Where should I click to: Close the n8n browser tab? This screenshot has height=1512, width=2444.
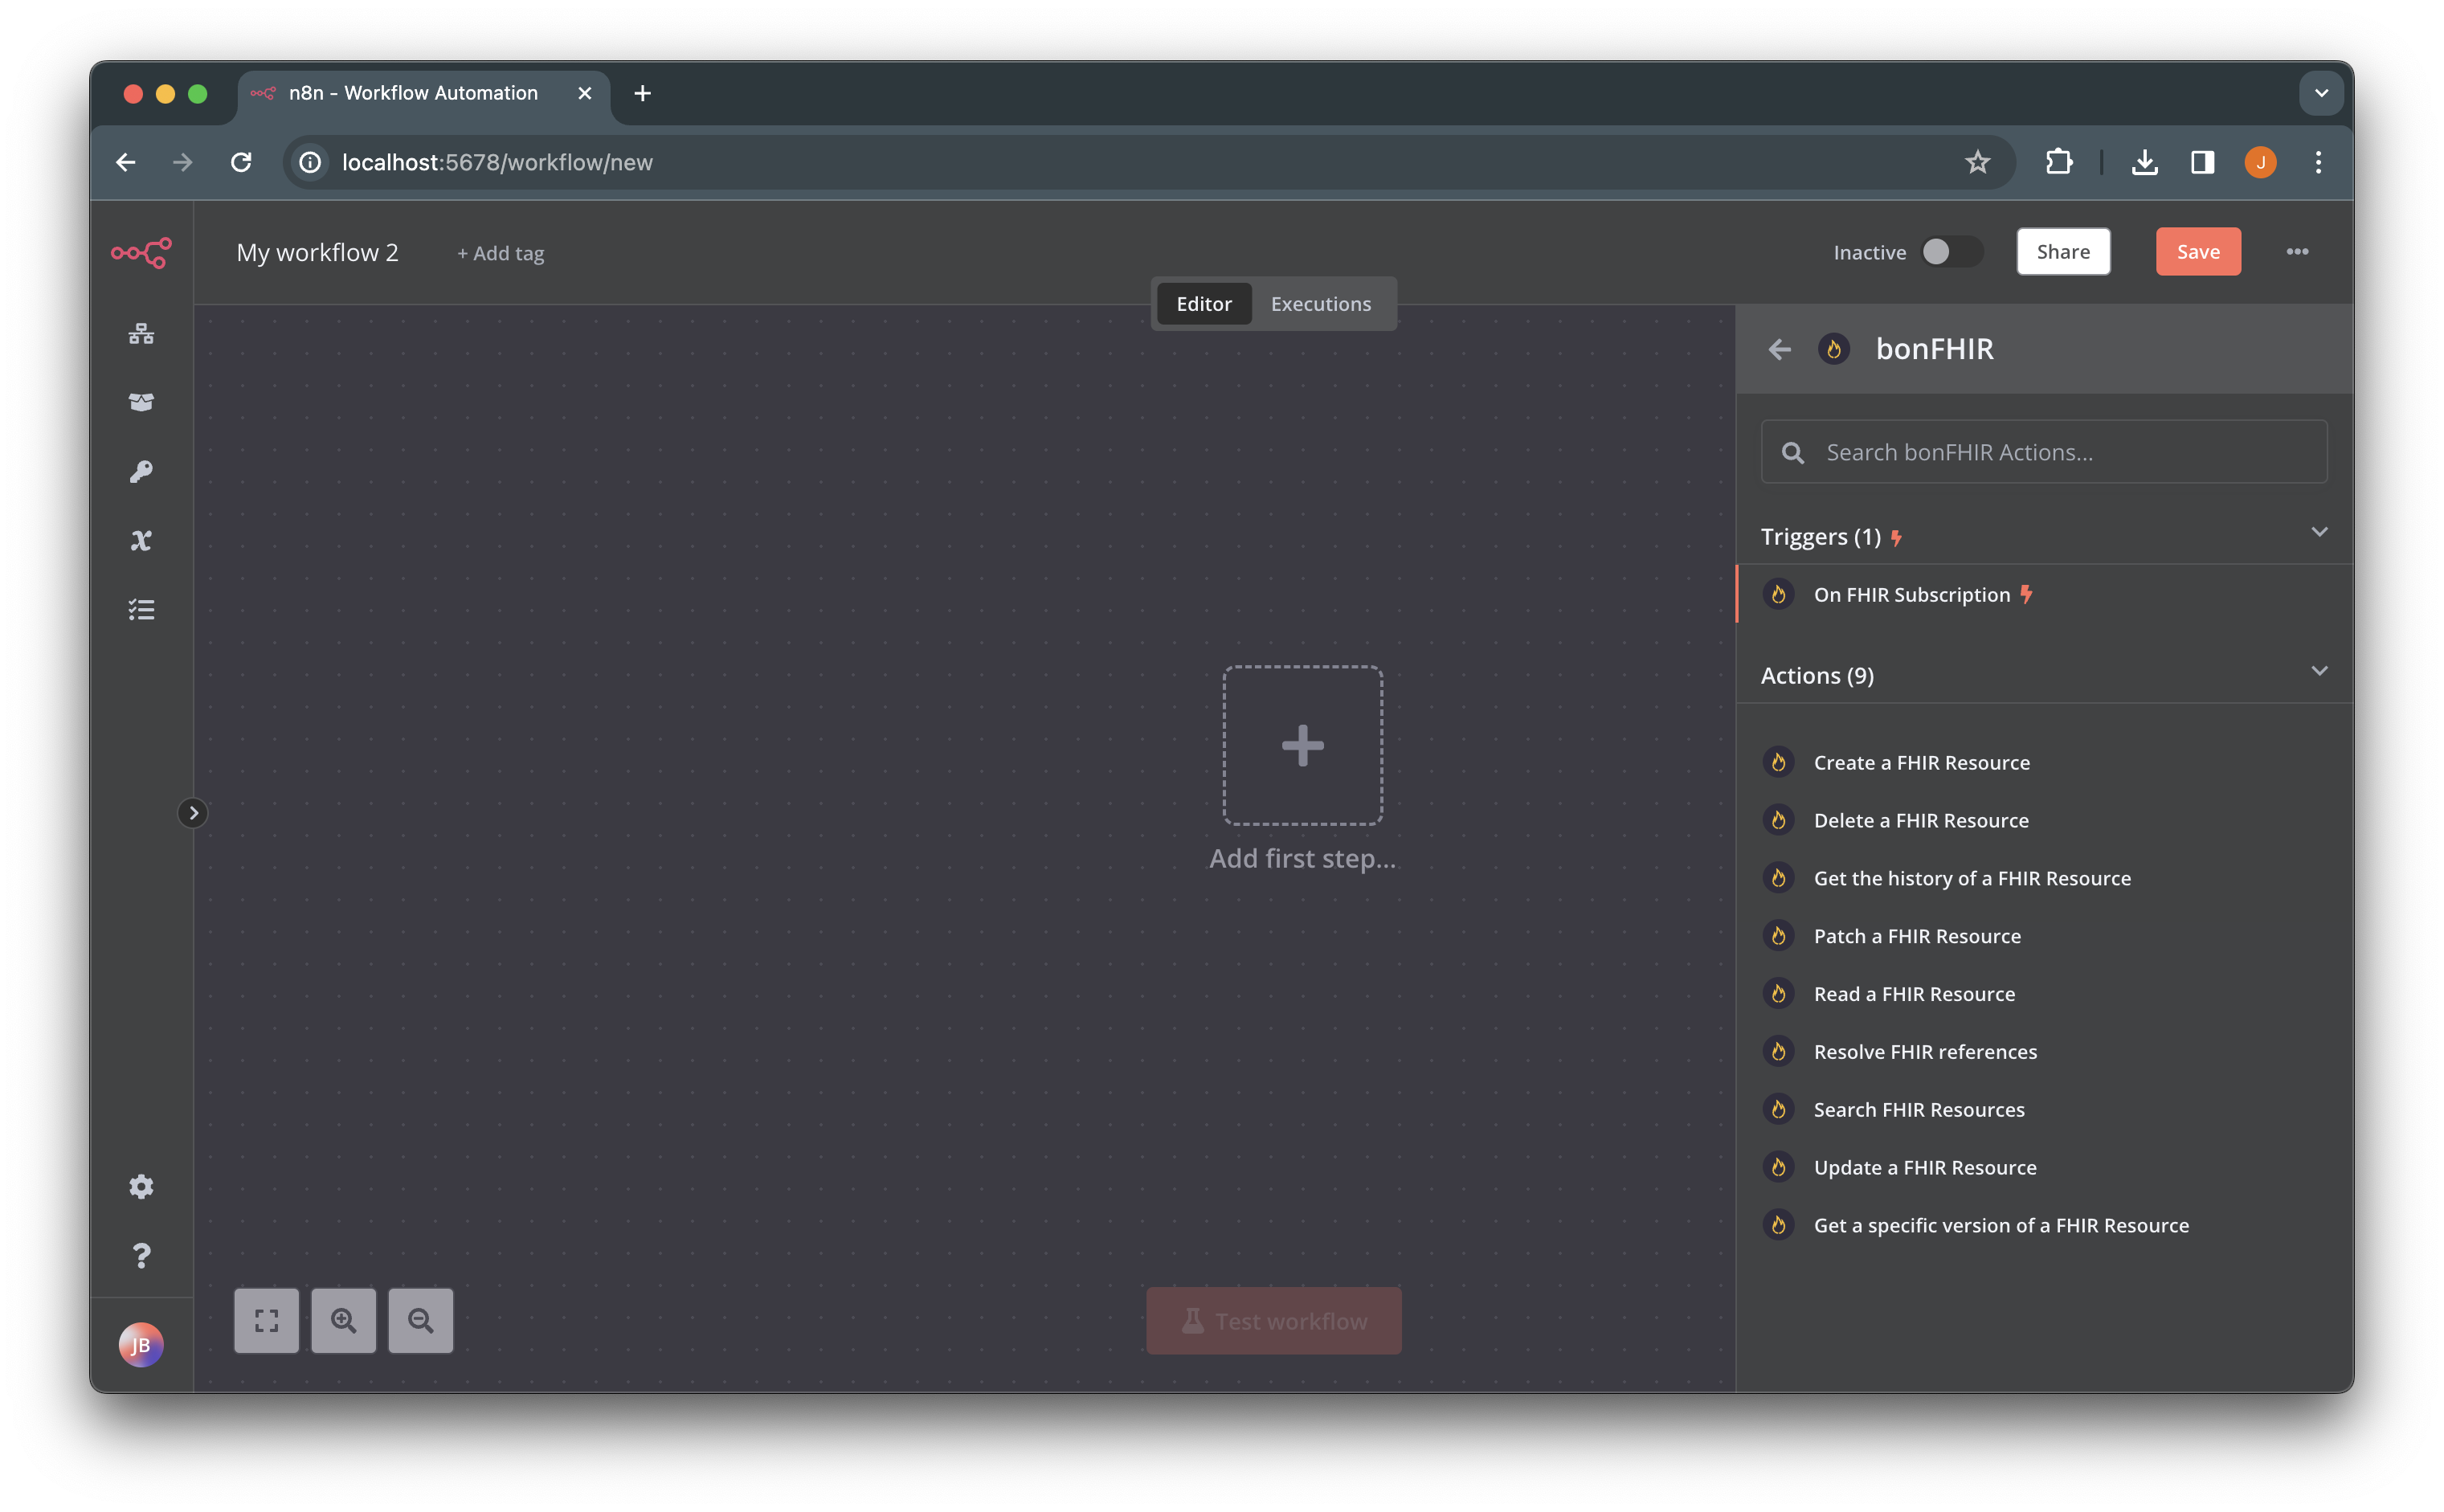pos(585,93)
